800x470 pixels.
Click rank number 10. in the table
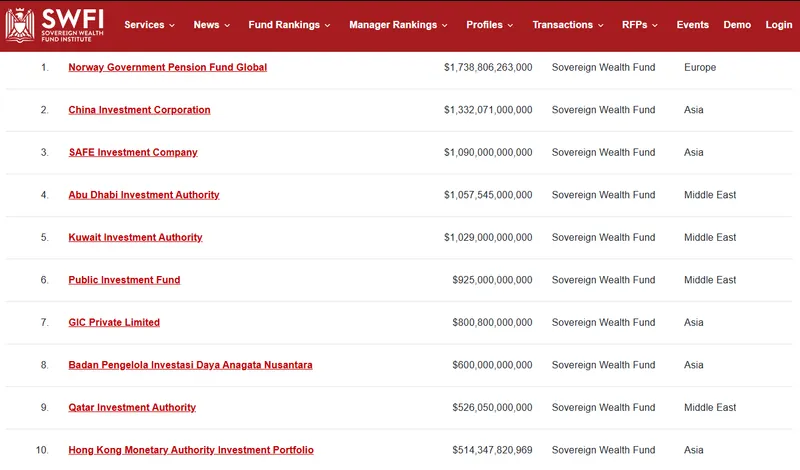tap(42, 450)
